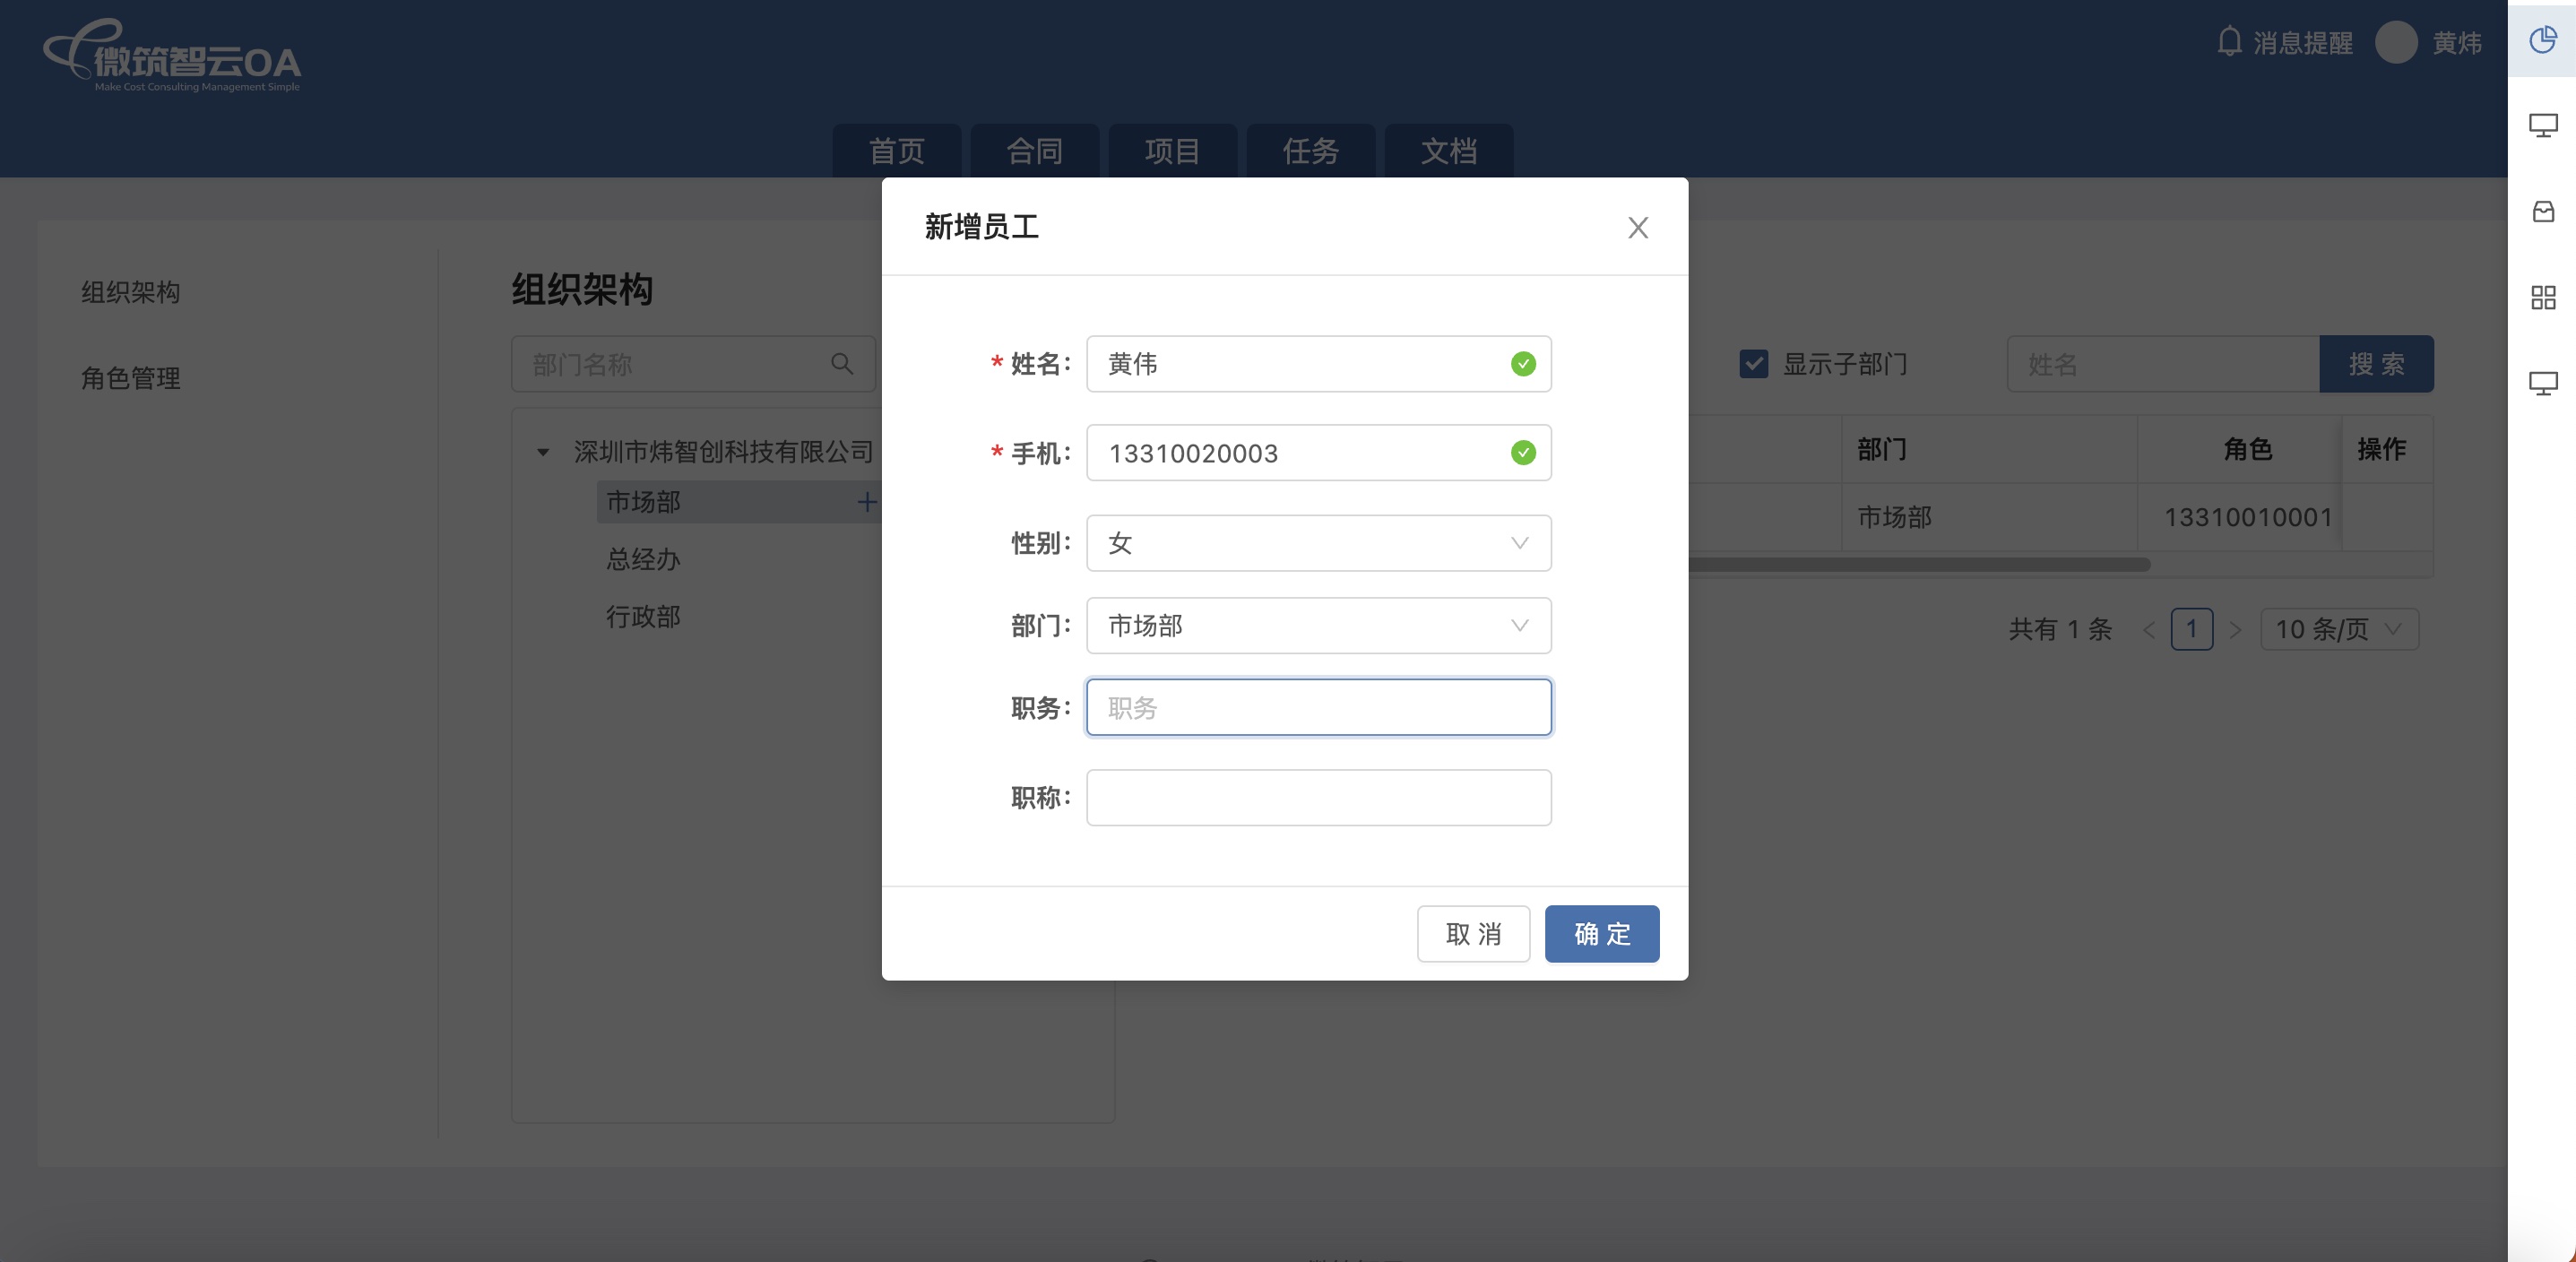This screenshot has width=2576, height=1262.
Task: Open the 性别 dropdown
Action: tap(1318, 543)
